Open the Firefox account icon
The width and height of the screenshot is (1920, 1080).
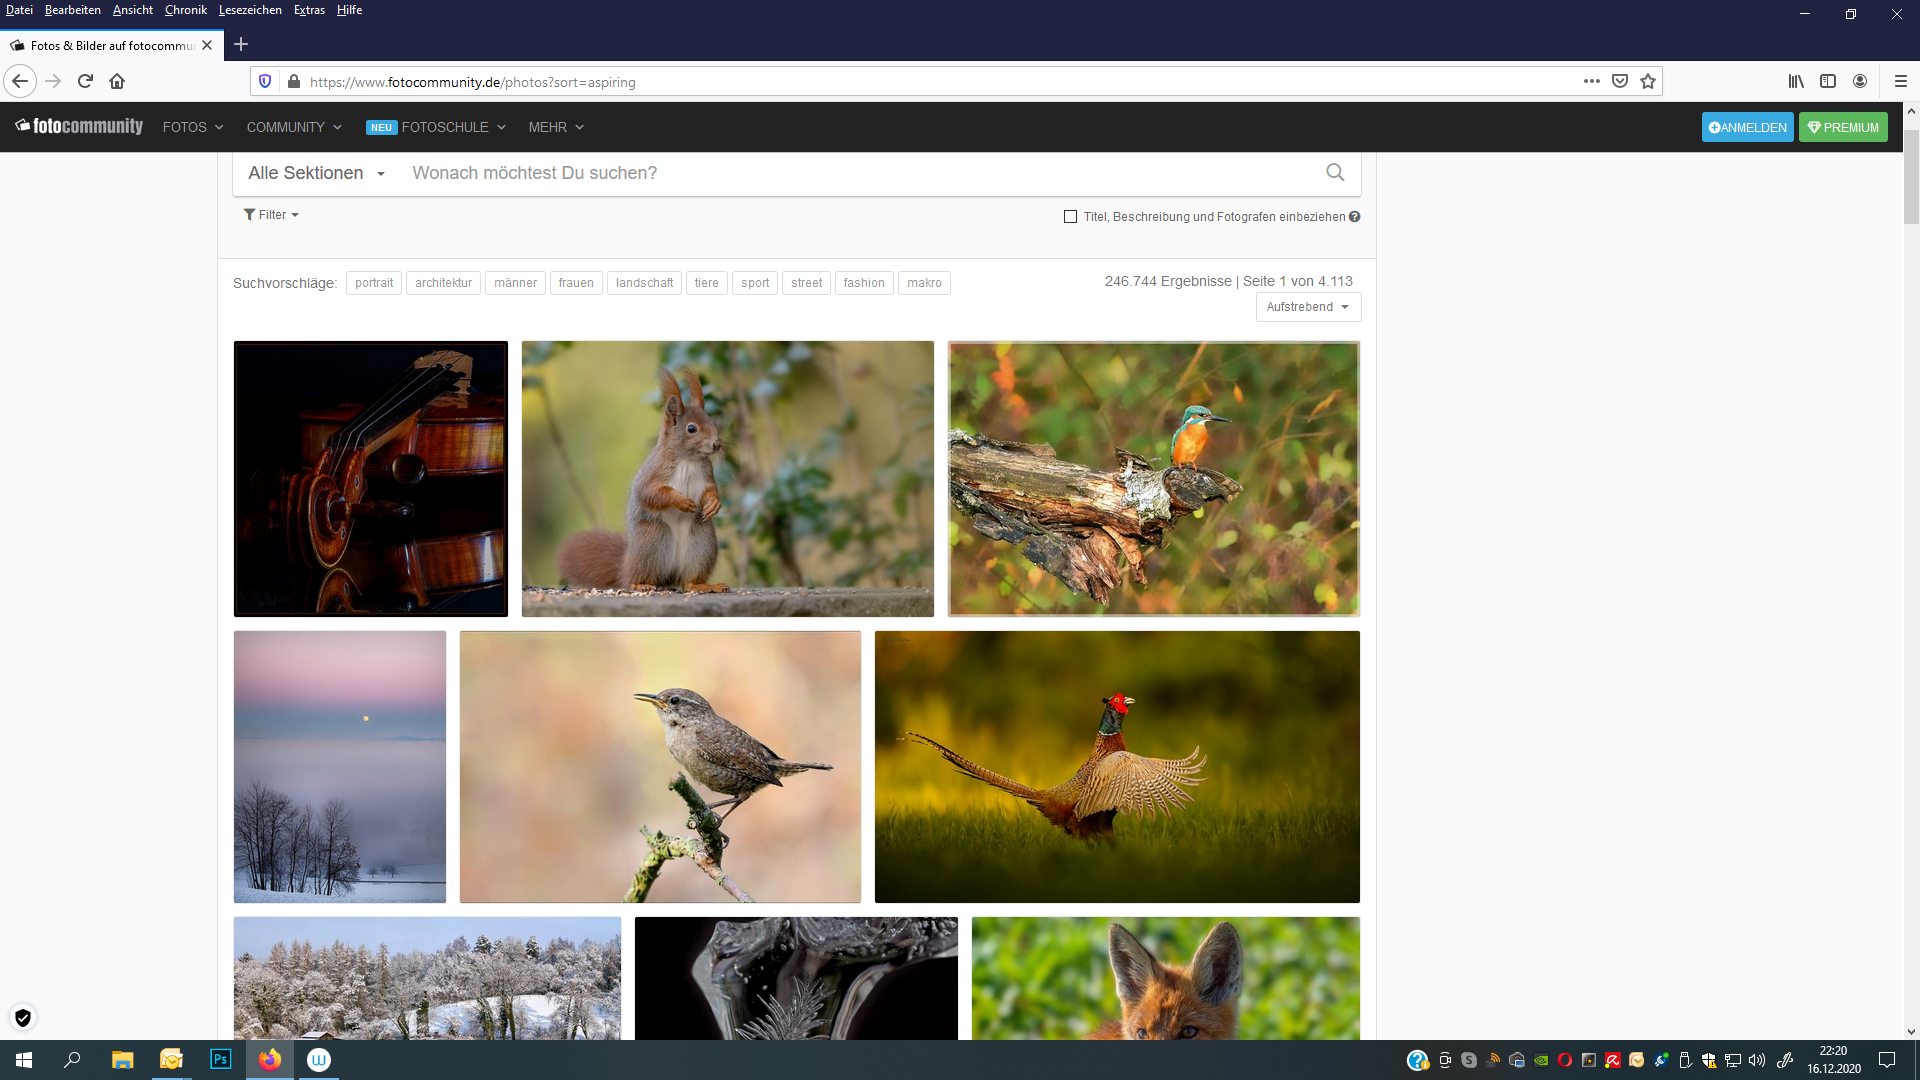1860,81
